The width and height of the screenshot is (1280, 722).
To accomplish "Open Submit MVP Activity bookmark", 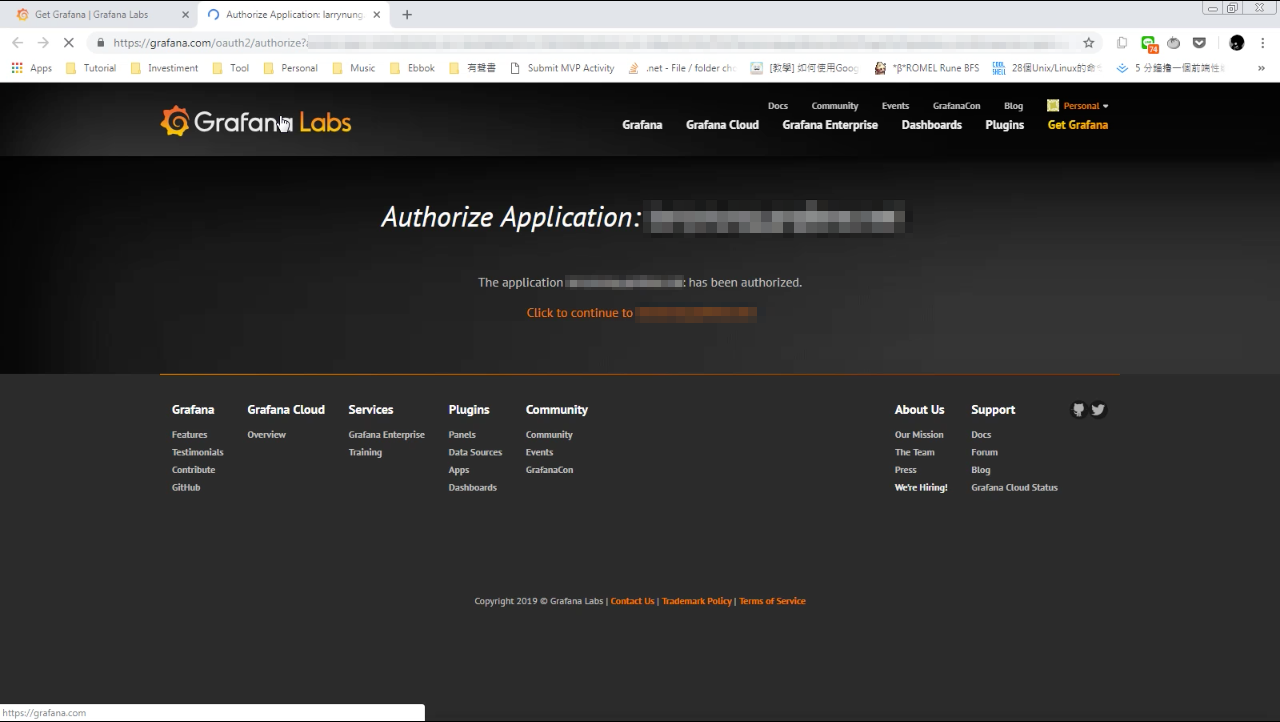I will [x=562, y=68].
